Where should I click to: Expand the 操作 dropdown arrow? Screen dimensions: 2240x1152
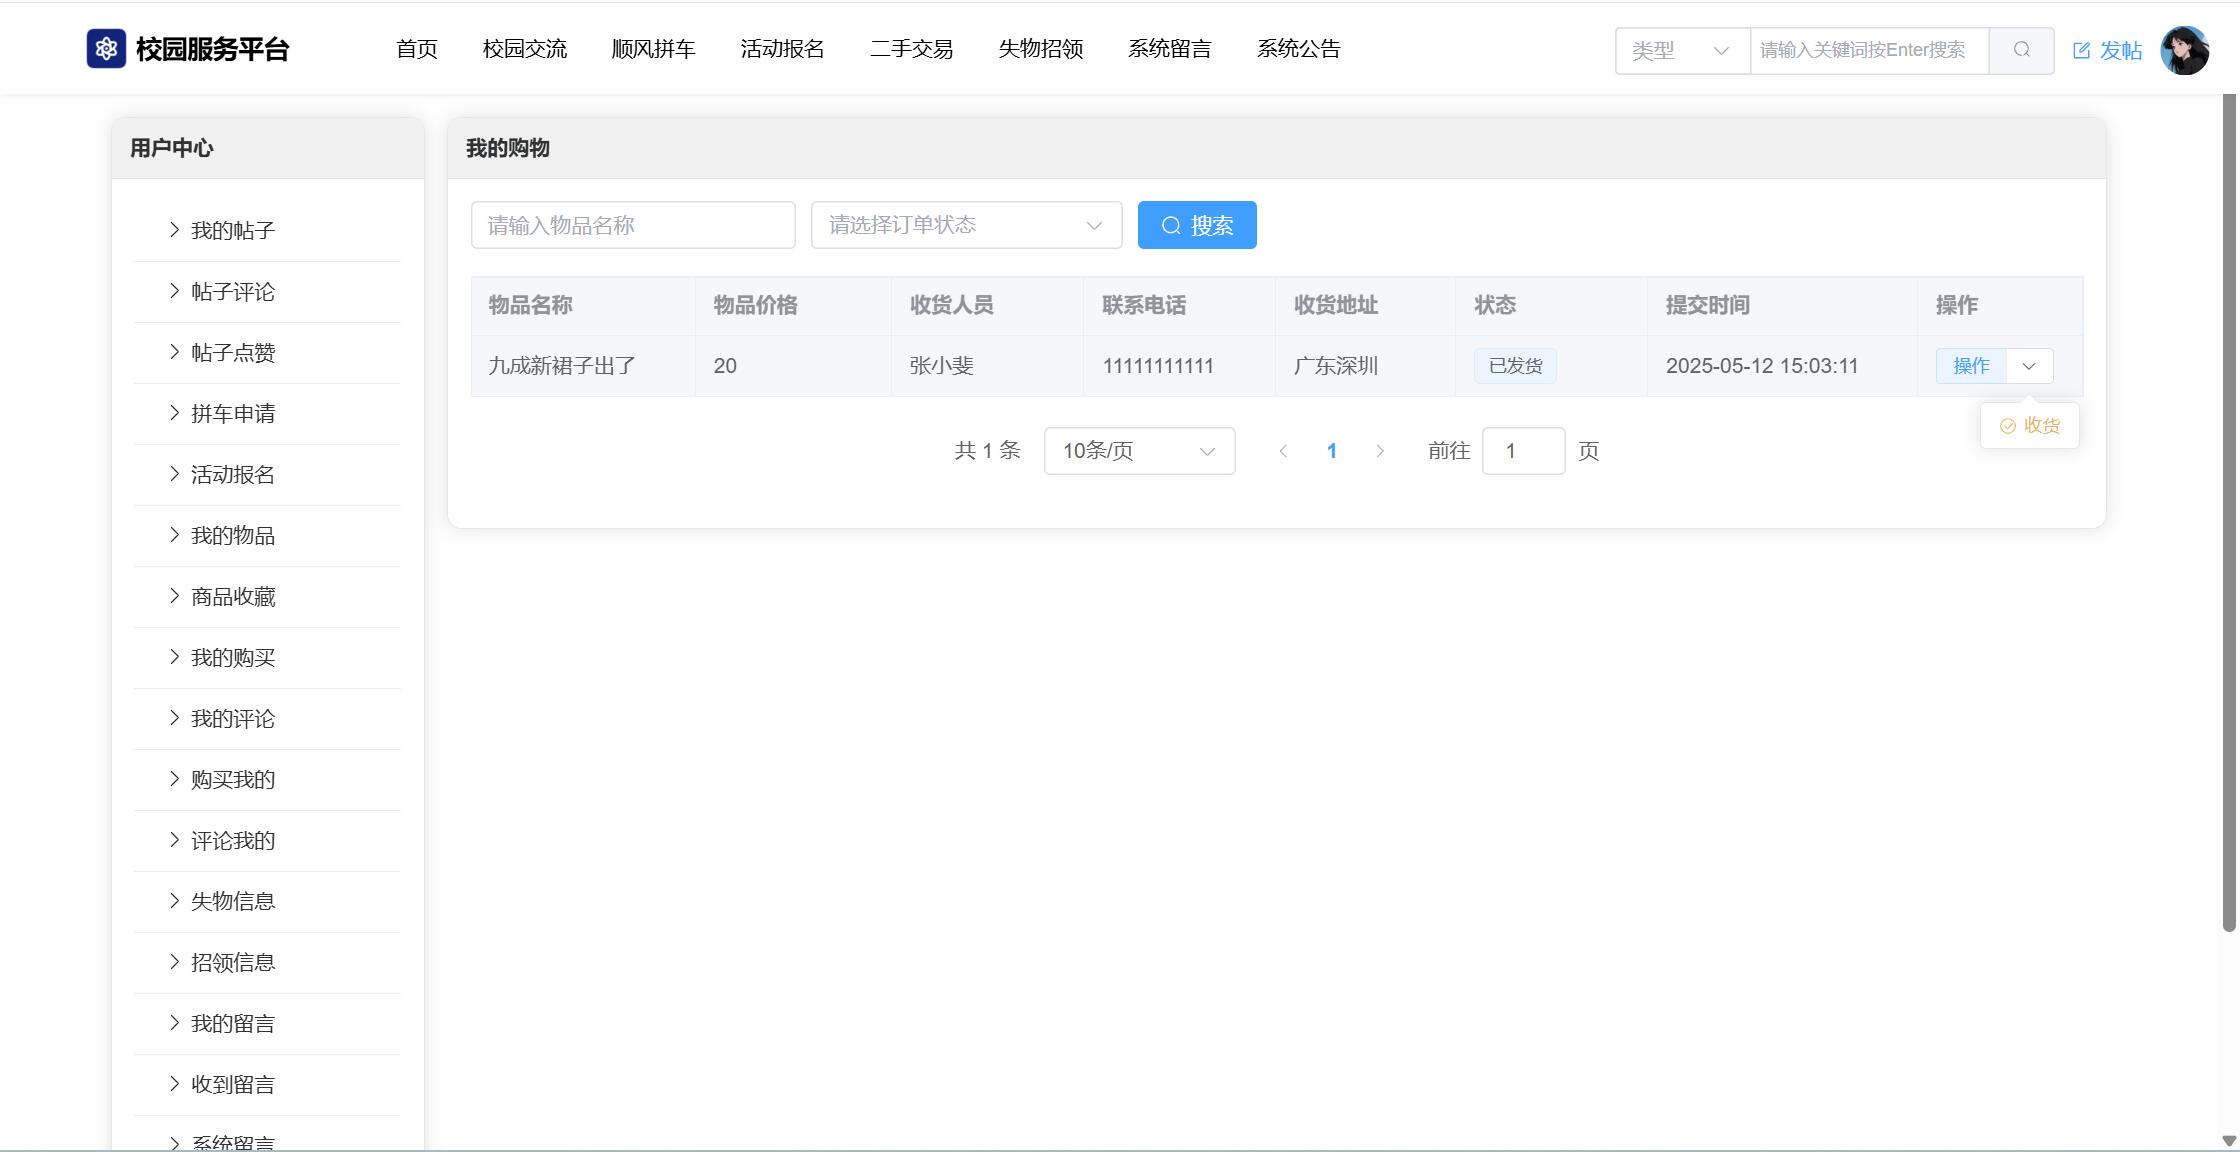2029,366
